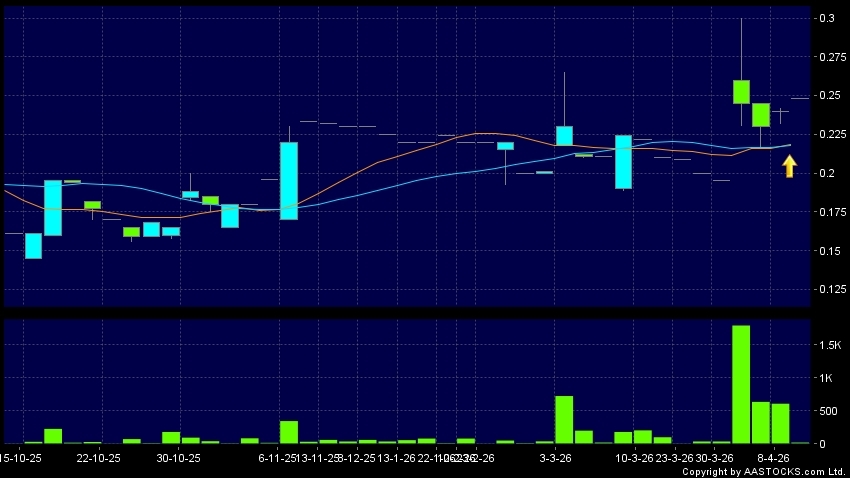This screenshot has height=478, width=850.
Task: Select the 0.125 price level label
Action: (x=831, y=290)
